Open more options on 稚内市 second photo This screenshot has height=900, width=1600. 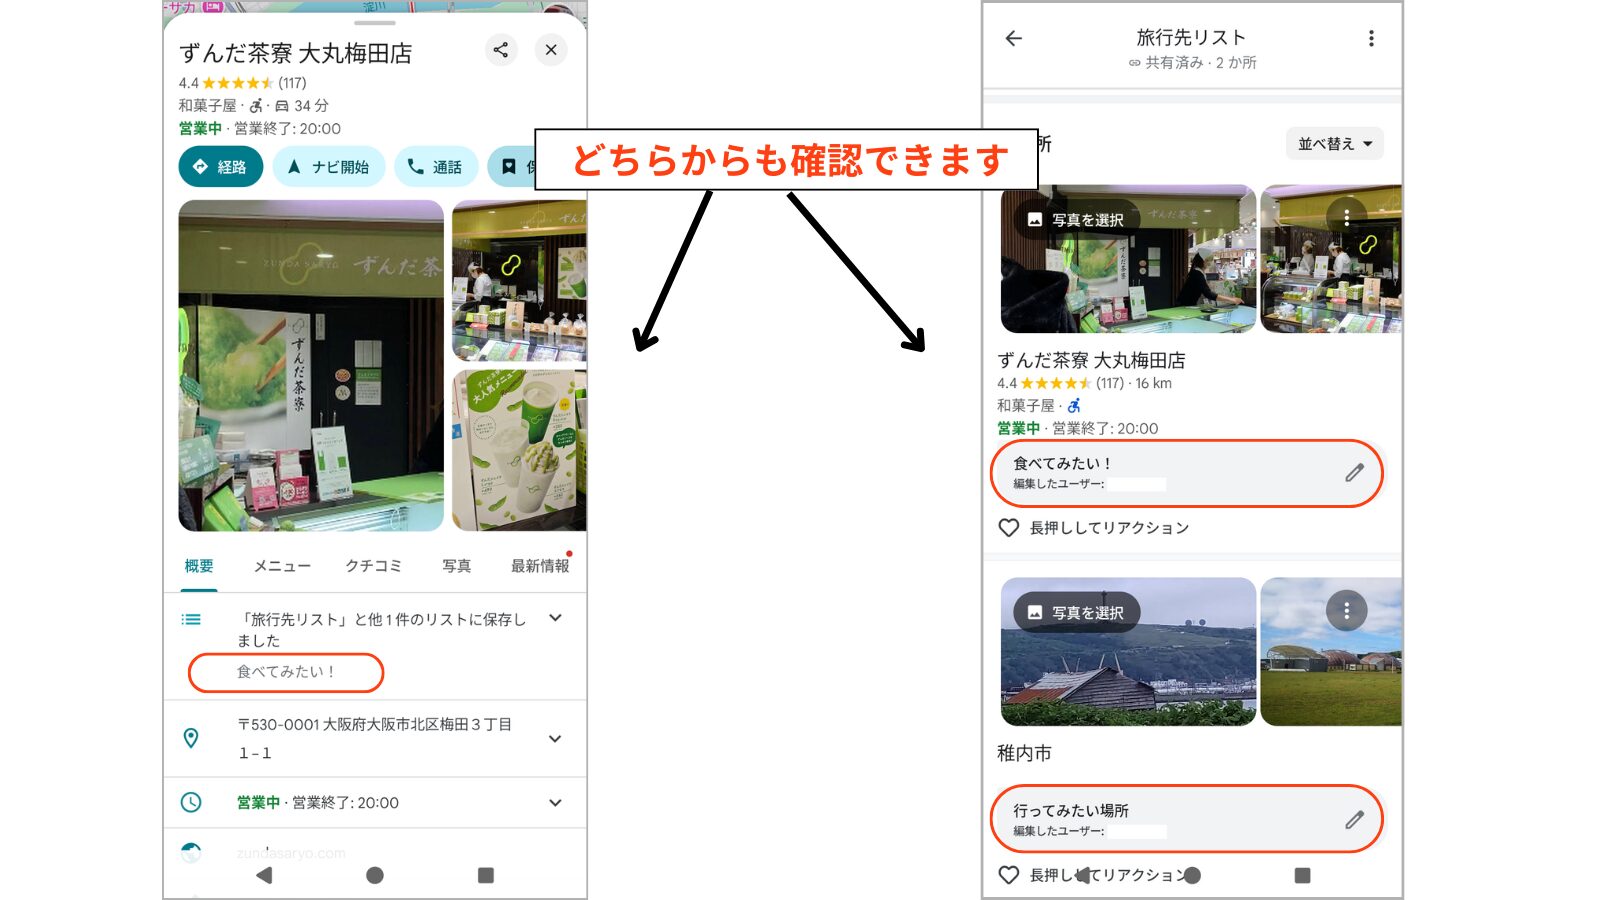point(1347,610)
